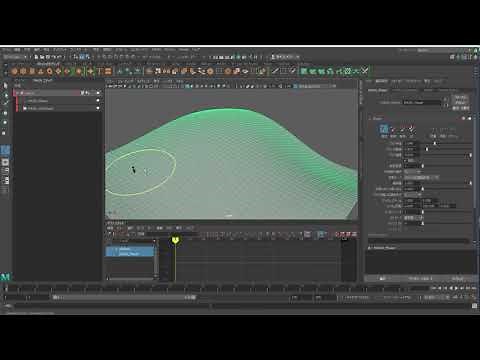Select the blue highlighted item in animation editor list
This screenshot has height=360, width=480.
[x=130, y=251]
